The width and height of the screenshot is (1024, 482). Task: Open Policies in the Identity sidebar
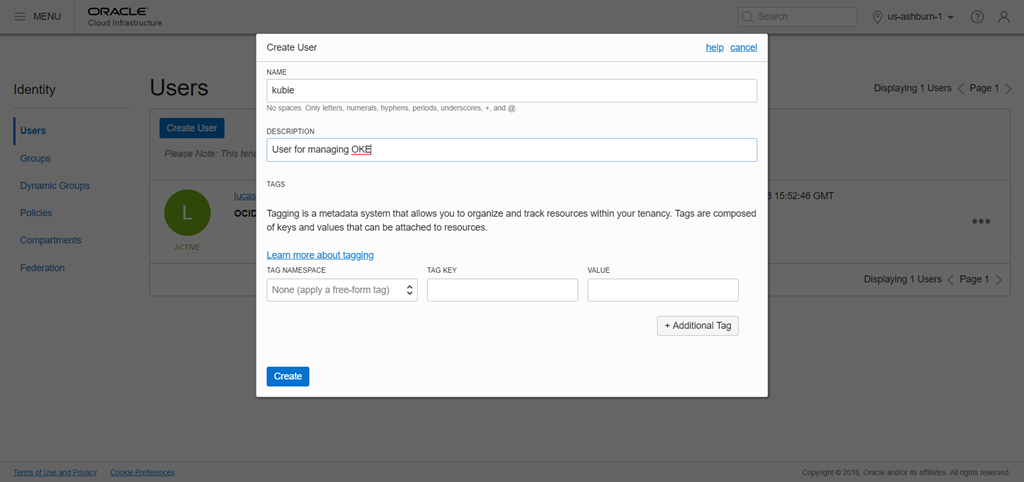click(x=36, y=213)
